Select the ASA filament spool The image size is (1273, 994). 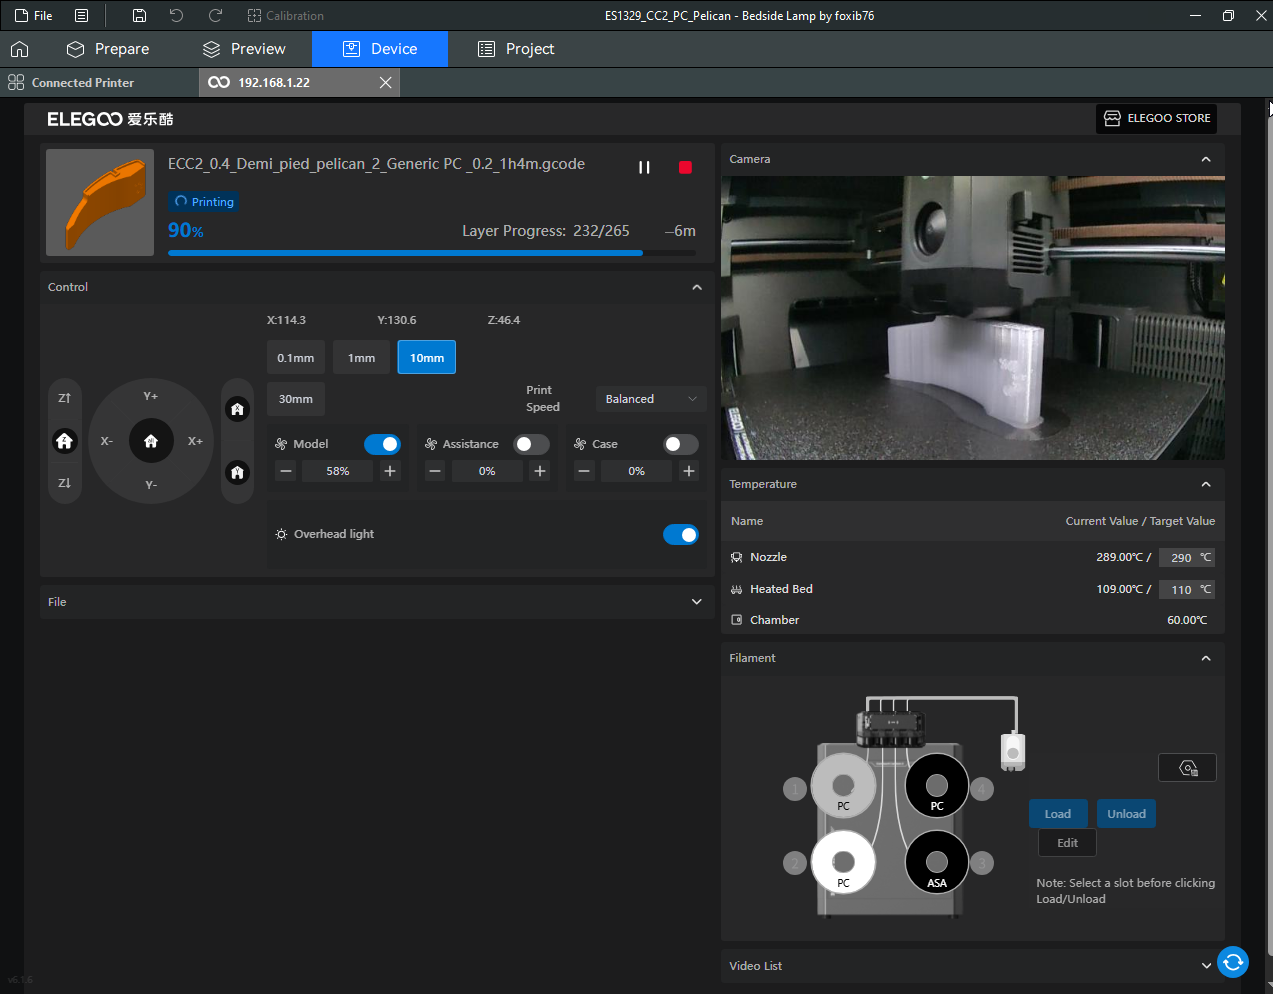point(936,862)
